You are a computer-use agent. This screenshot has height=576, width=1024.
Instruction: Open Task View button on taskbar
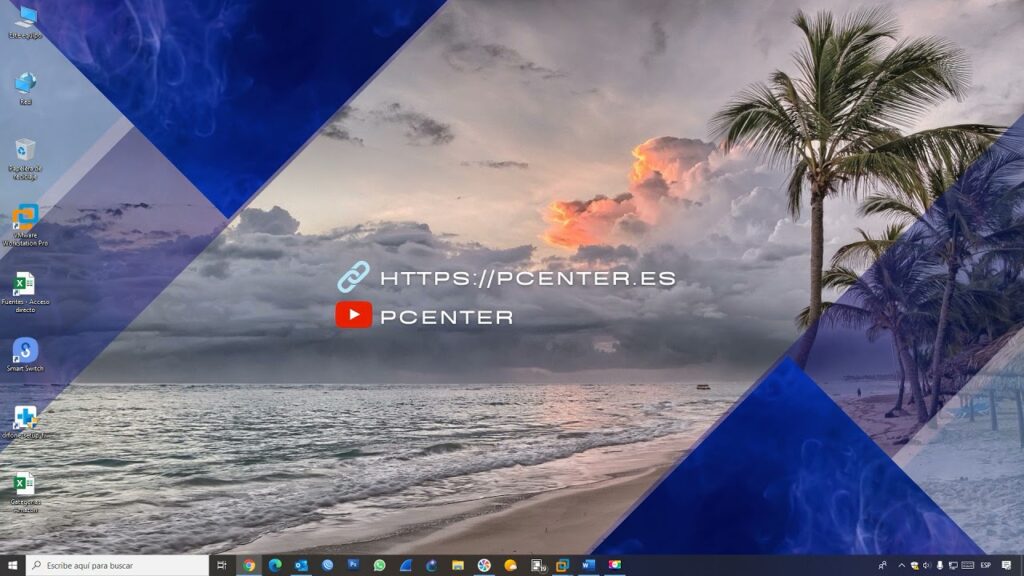tap(221, 565)
